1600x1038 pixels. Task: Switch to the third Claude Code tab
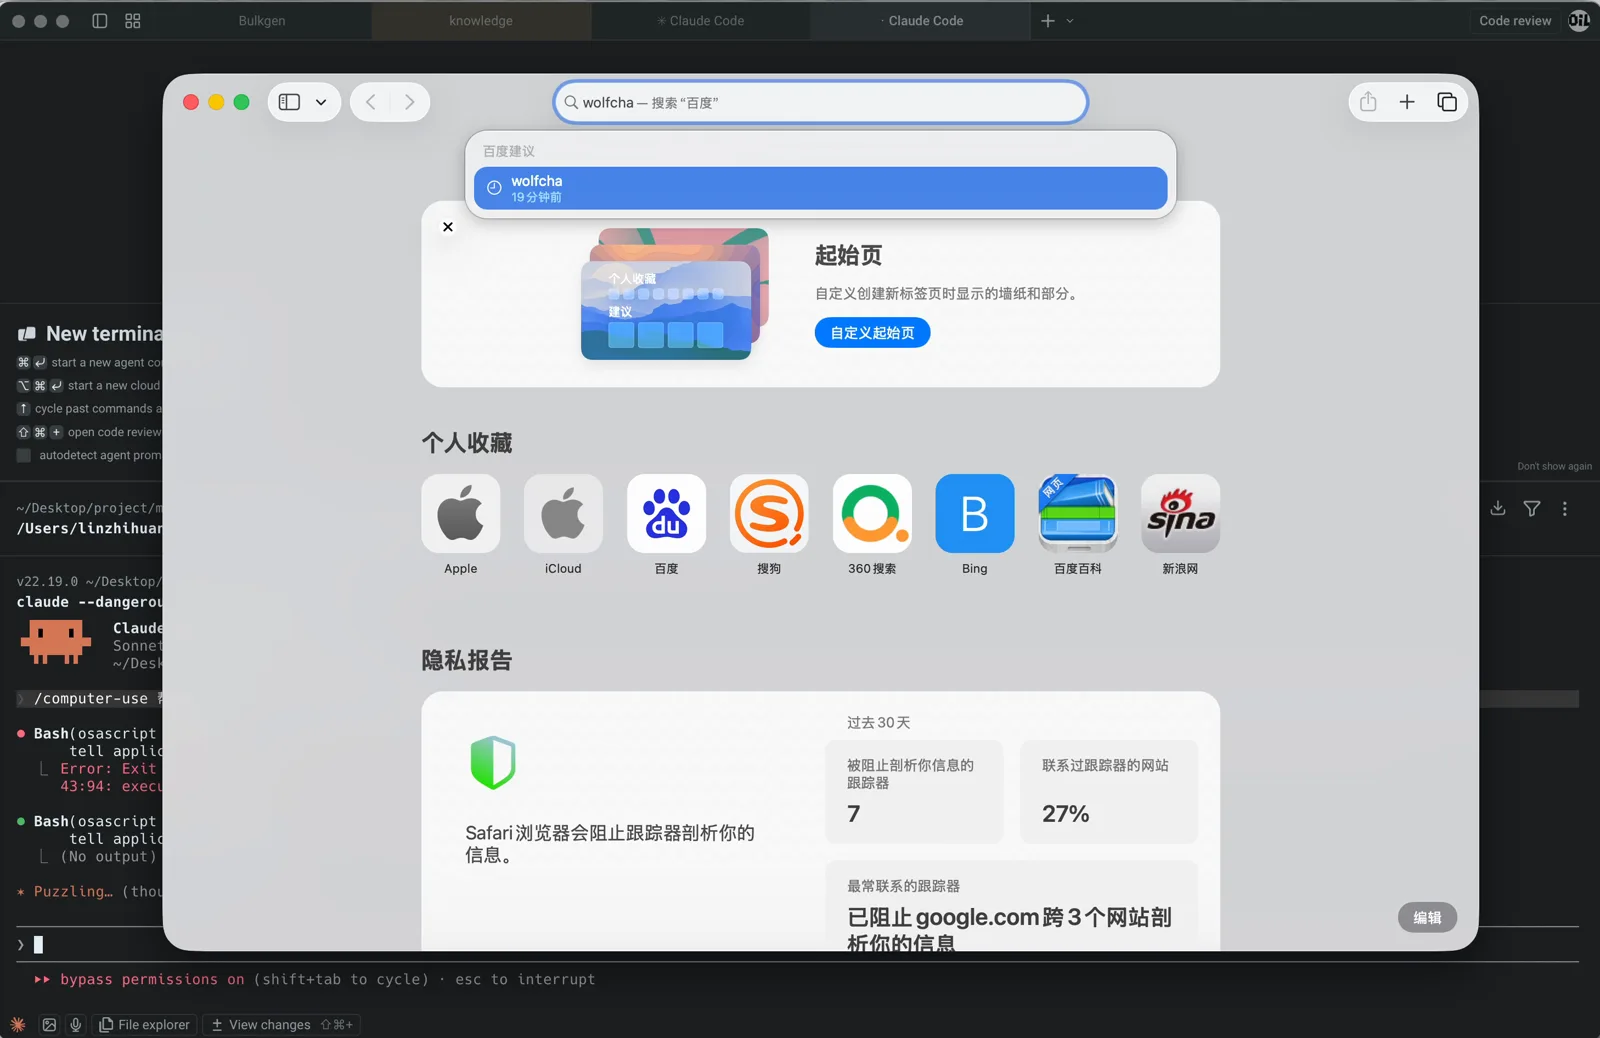701,20
